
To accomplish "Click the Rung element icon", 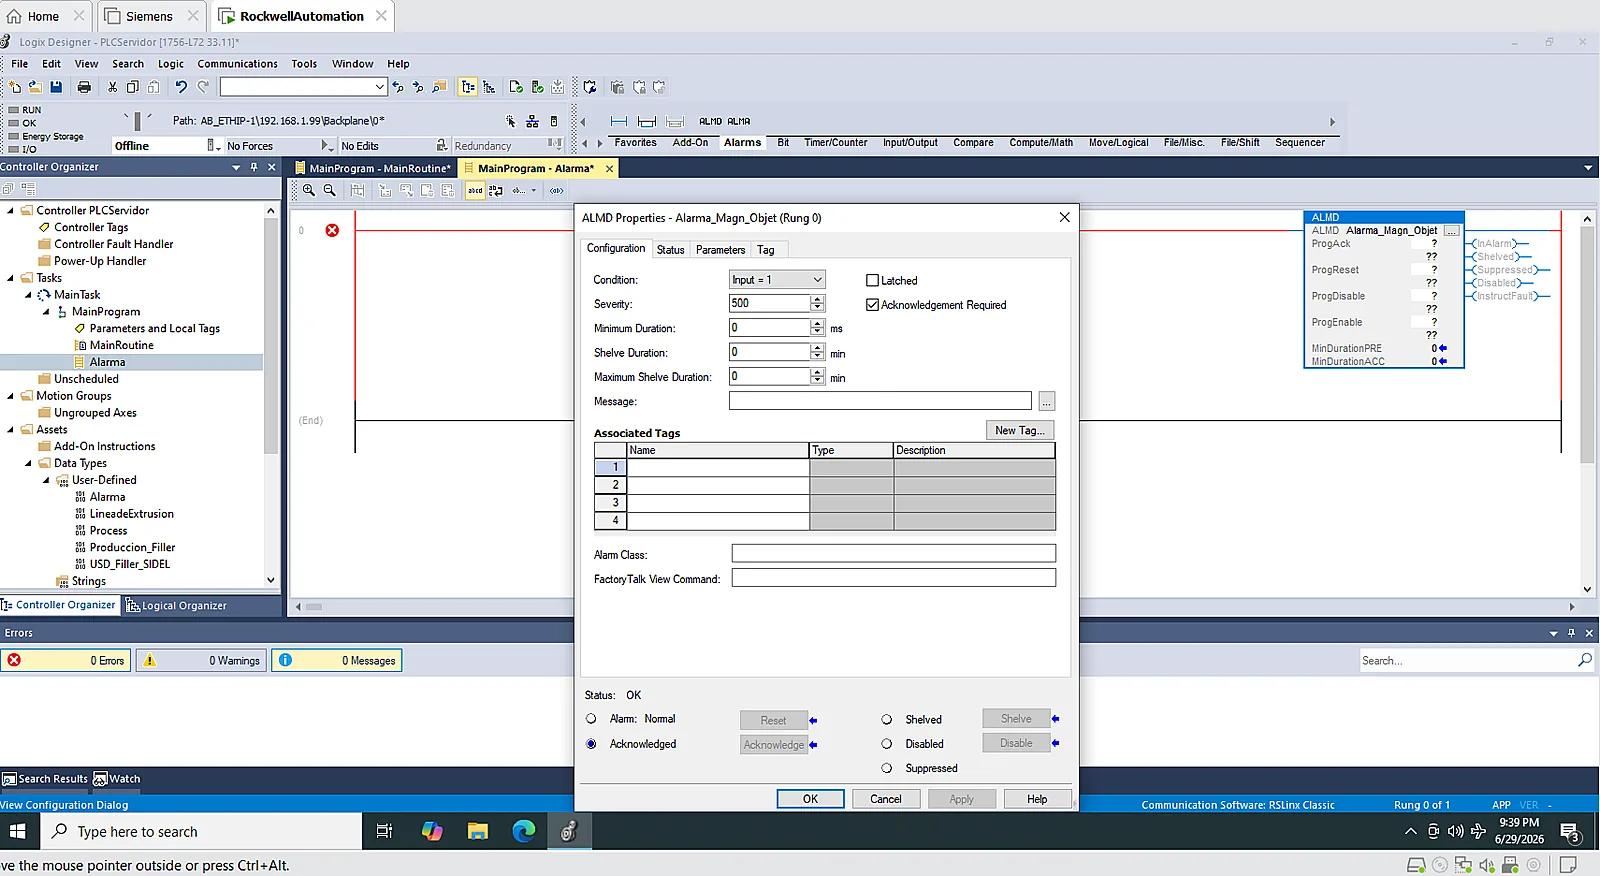I will click(x=619, y=121).
